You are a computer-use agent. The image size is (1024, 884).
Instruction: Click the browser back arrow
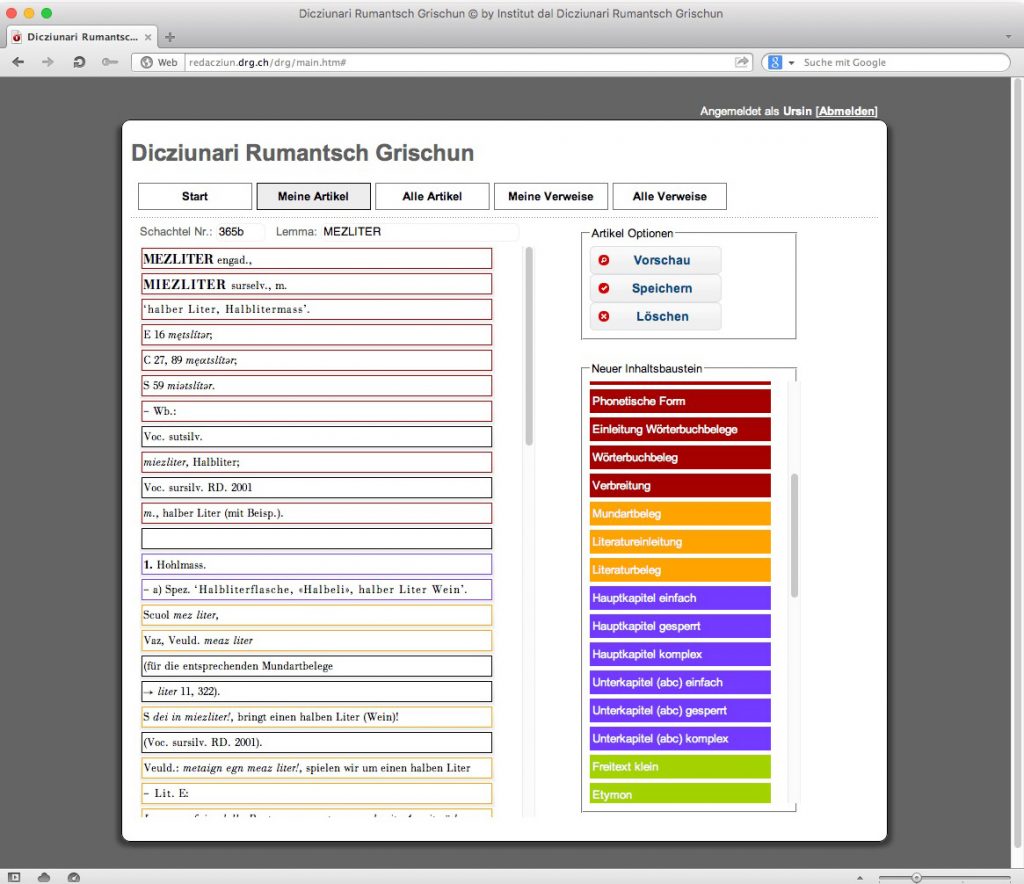18,62
